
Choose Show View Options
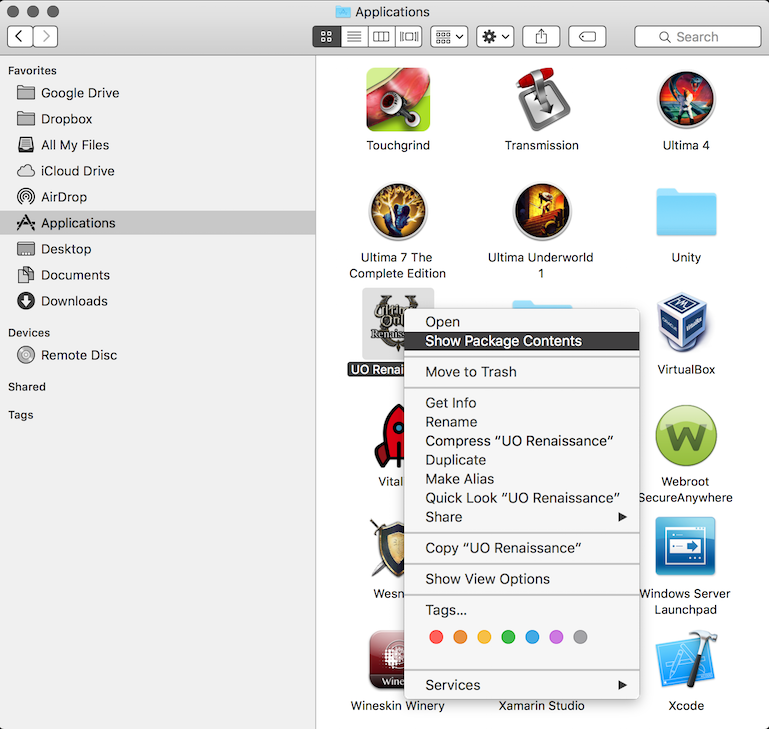click(x=521, y=579)
